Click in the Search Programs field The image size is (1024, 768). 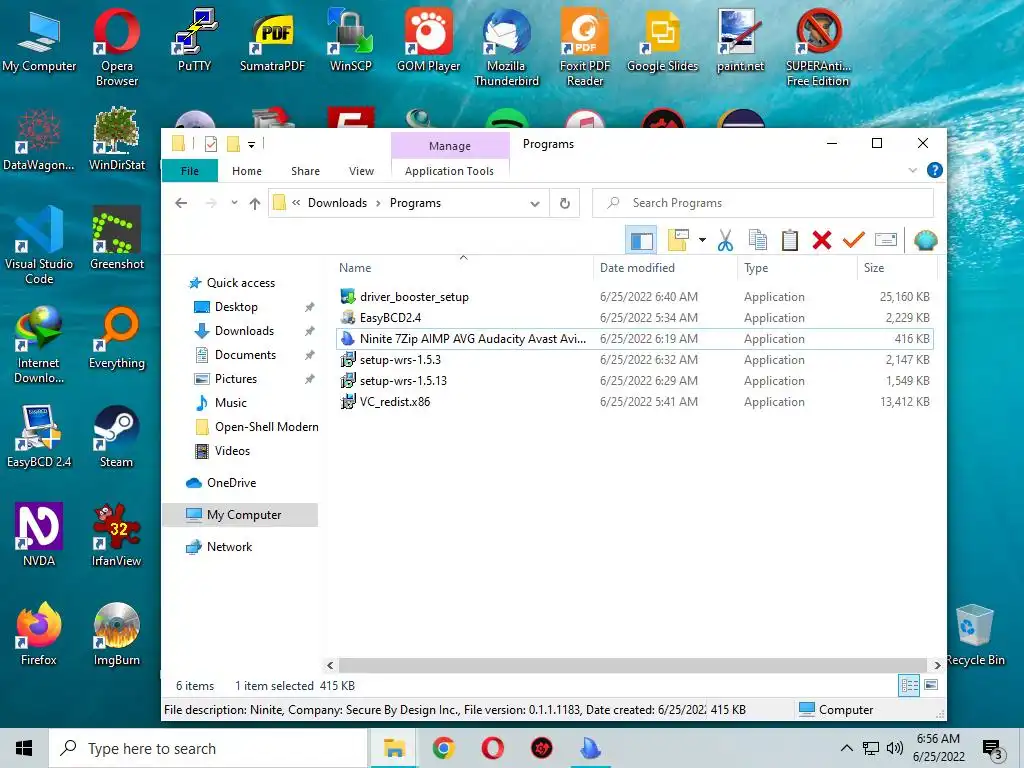pos(763,203)
